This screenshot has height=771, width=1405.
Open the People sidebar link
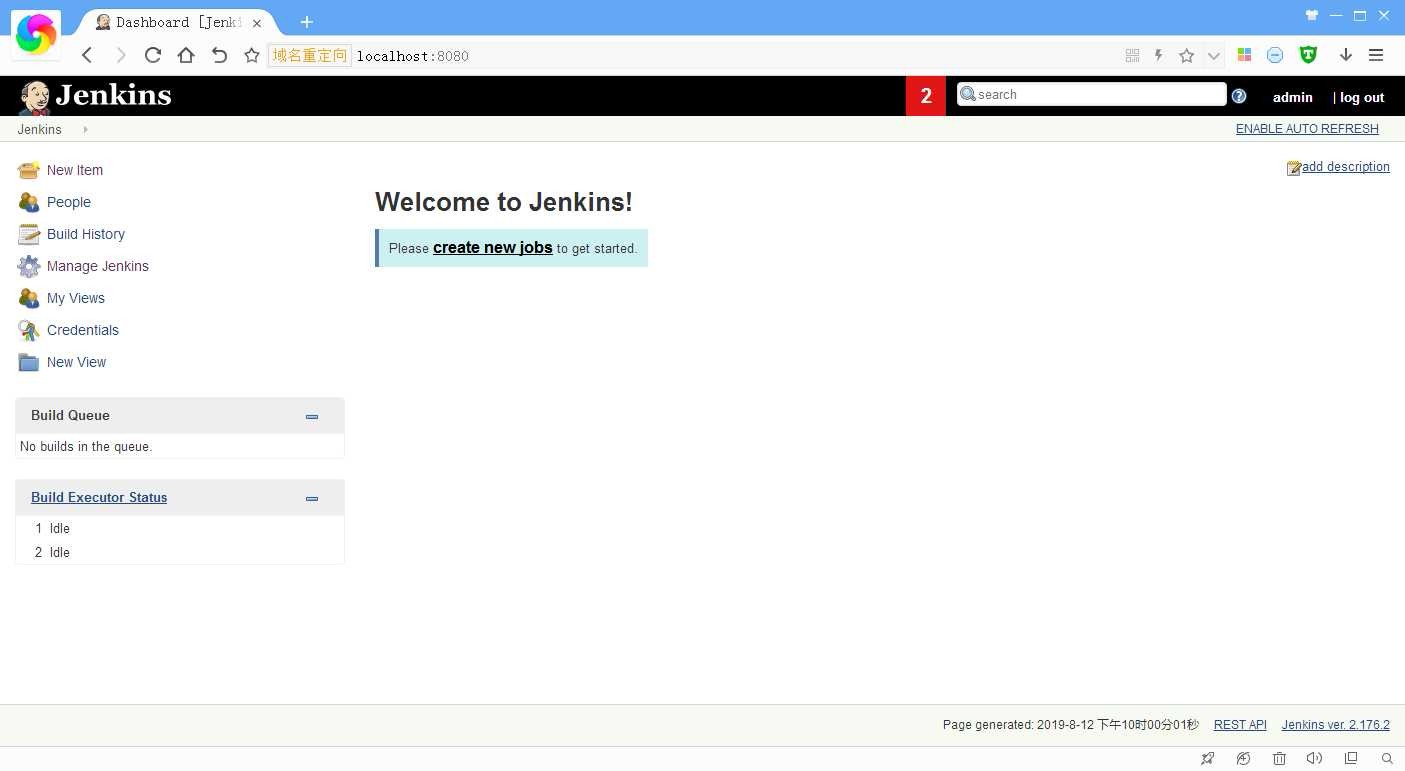tap(69, 202)
